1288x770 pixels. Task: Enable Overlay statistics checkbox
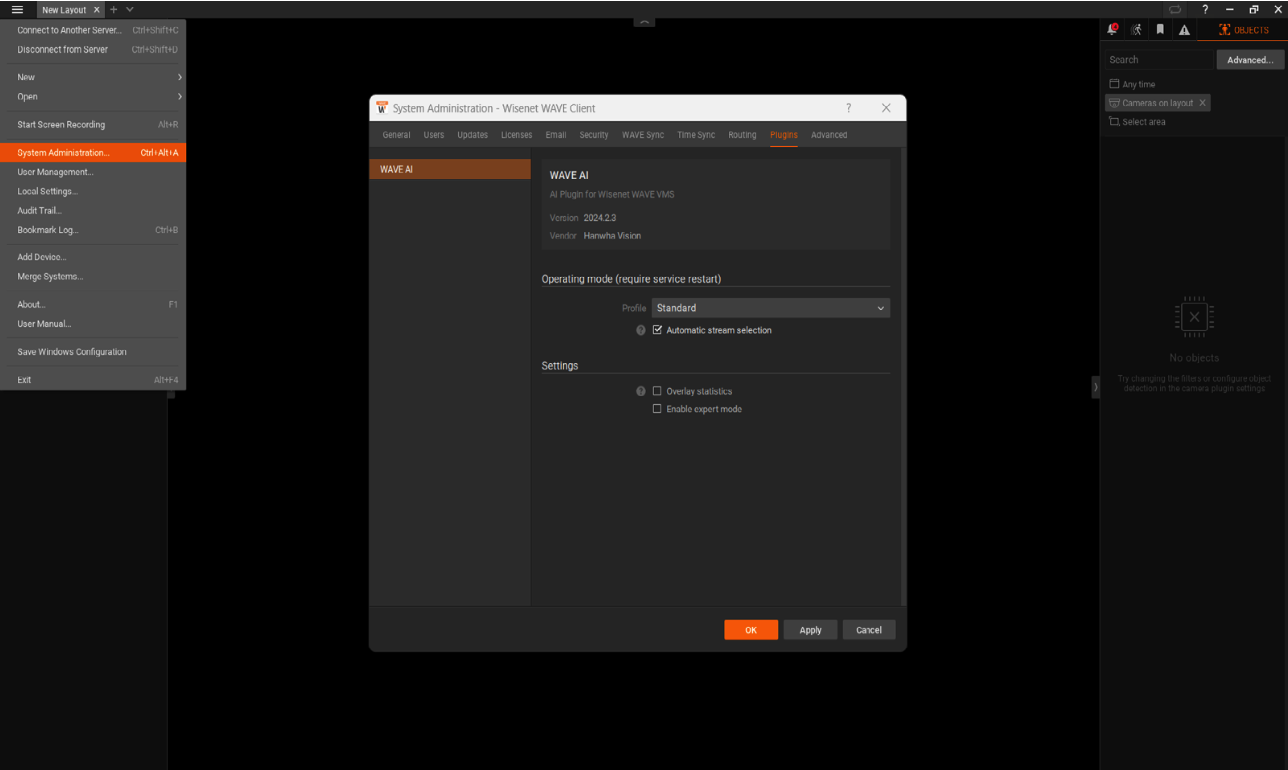(x=657, y=391)
